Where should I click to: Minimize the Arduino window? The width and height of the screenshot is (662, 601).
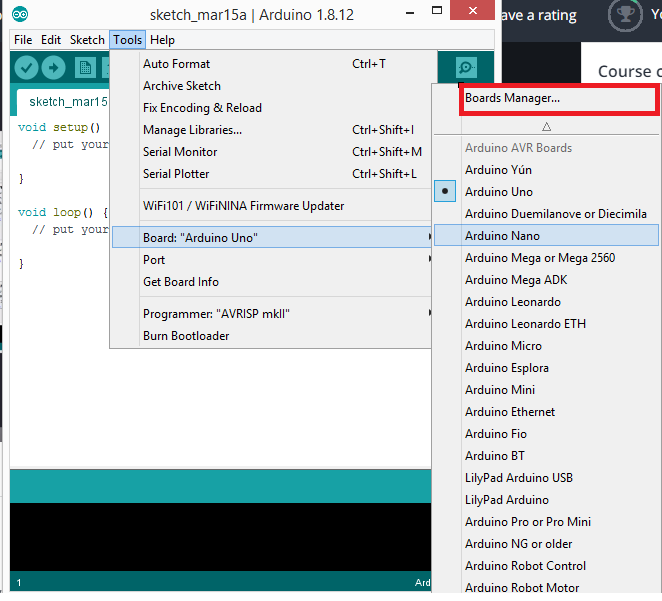pos(410,13)
